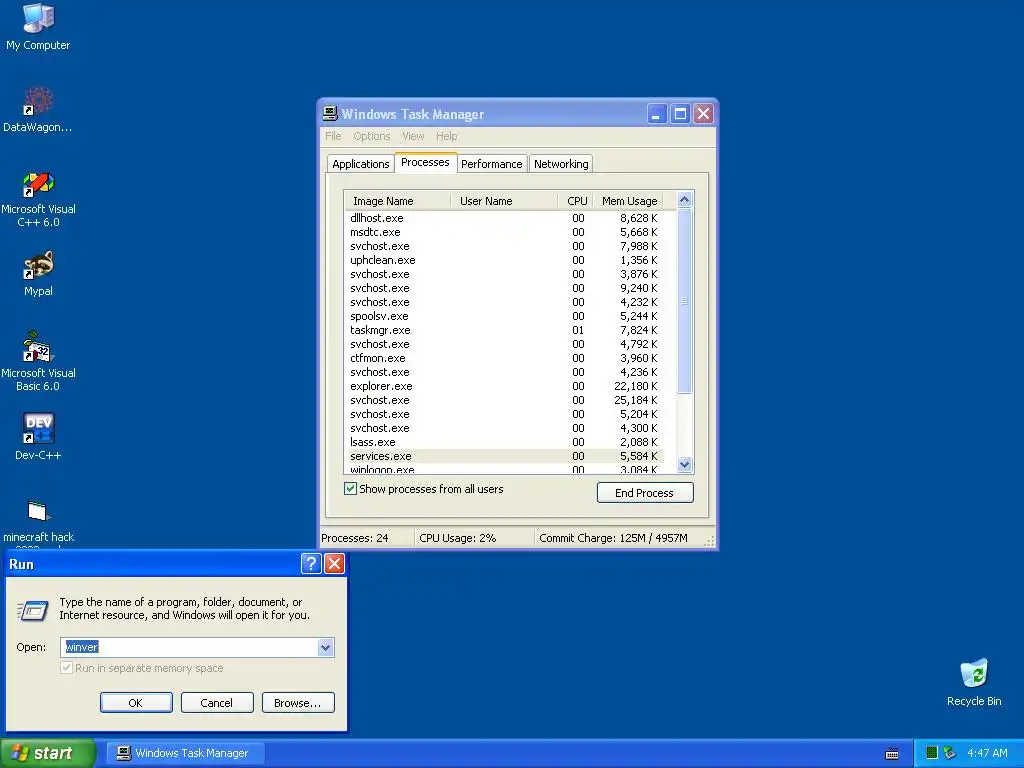
Task: Toggle Show processes from all users
Action: pos(351,488)
